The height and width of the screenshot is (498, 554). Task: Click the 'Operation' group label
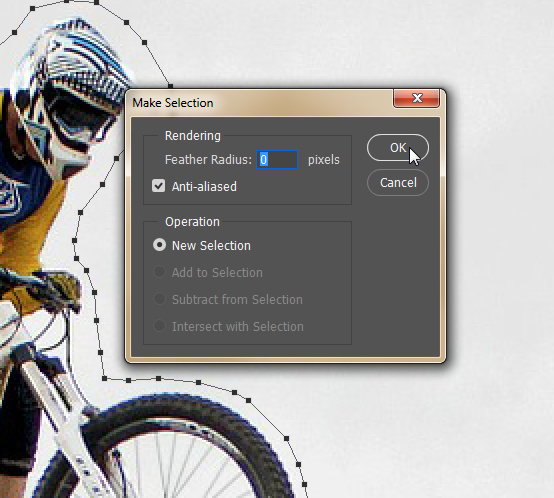(192, 222)
